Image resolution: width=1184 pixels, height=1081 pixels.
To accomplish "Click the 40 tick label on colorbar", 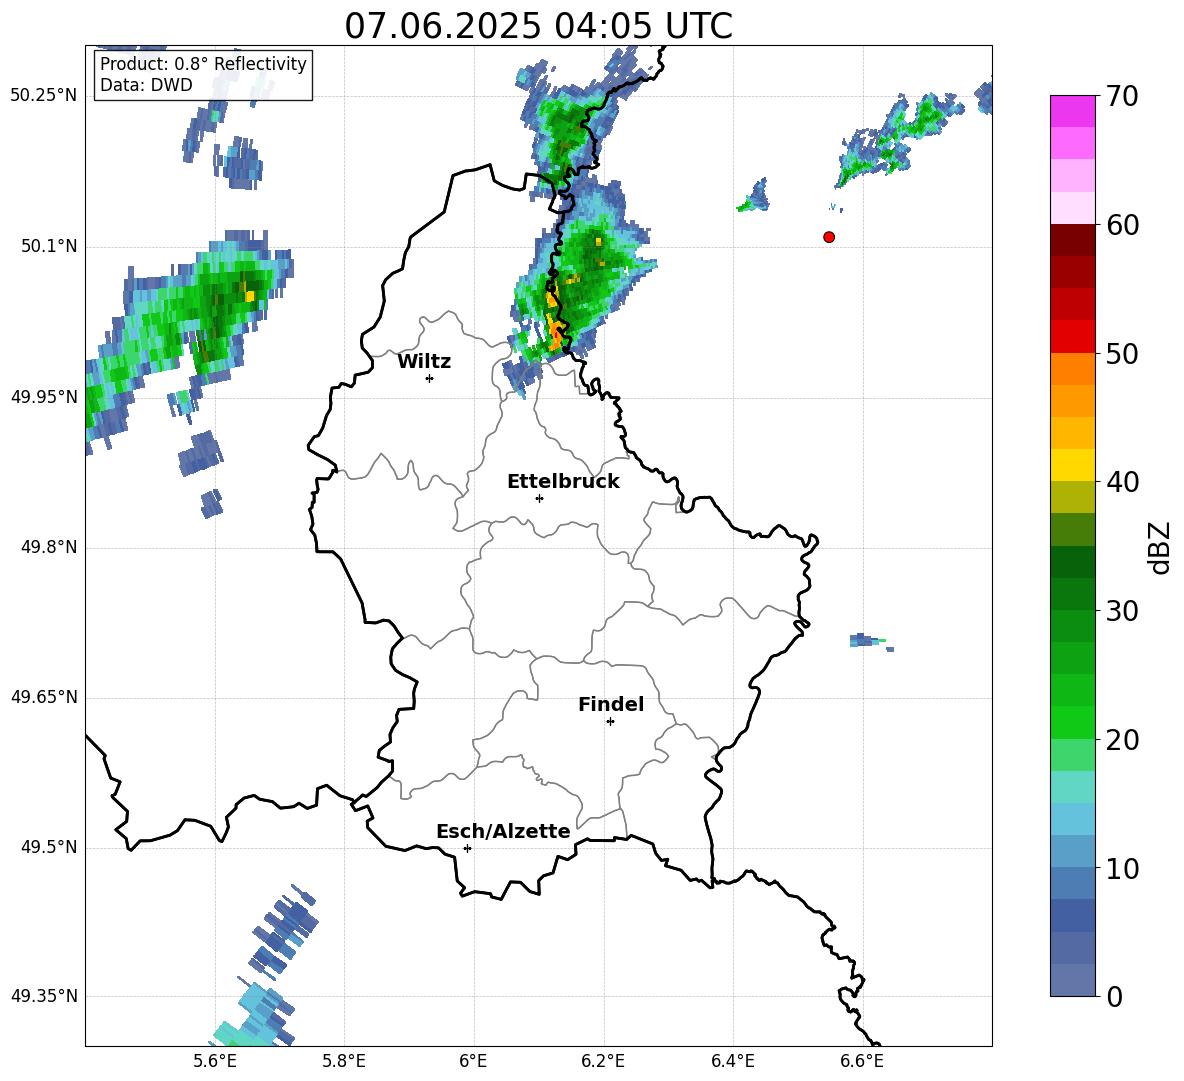I will click(x=1122, y=482).
